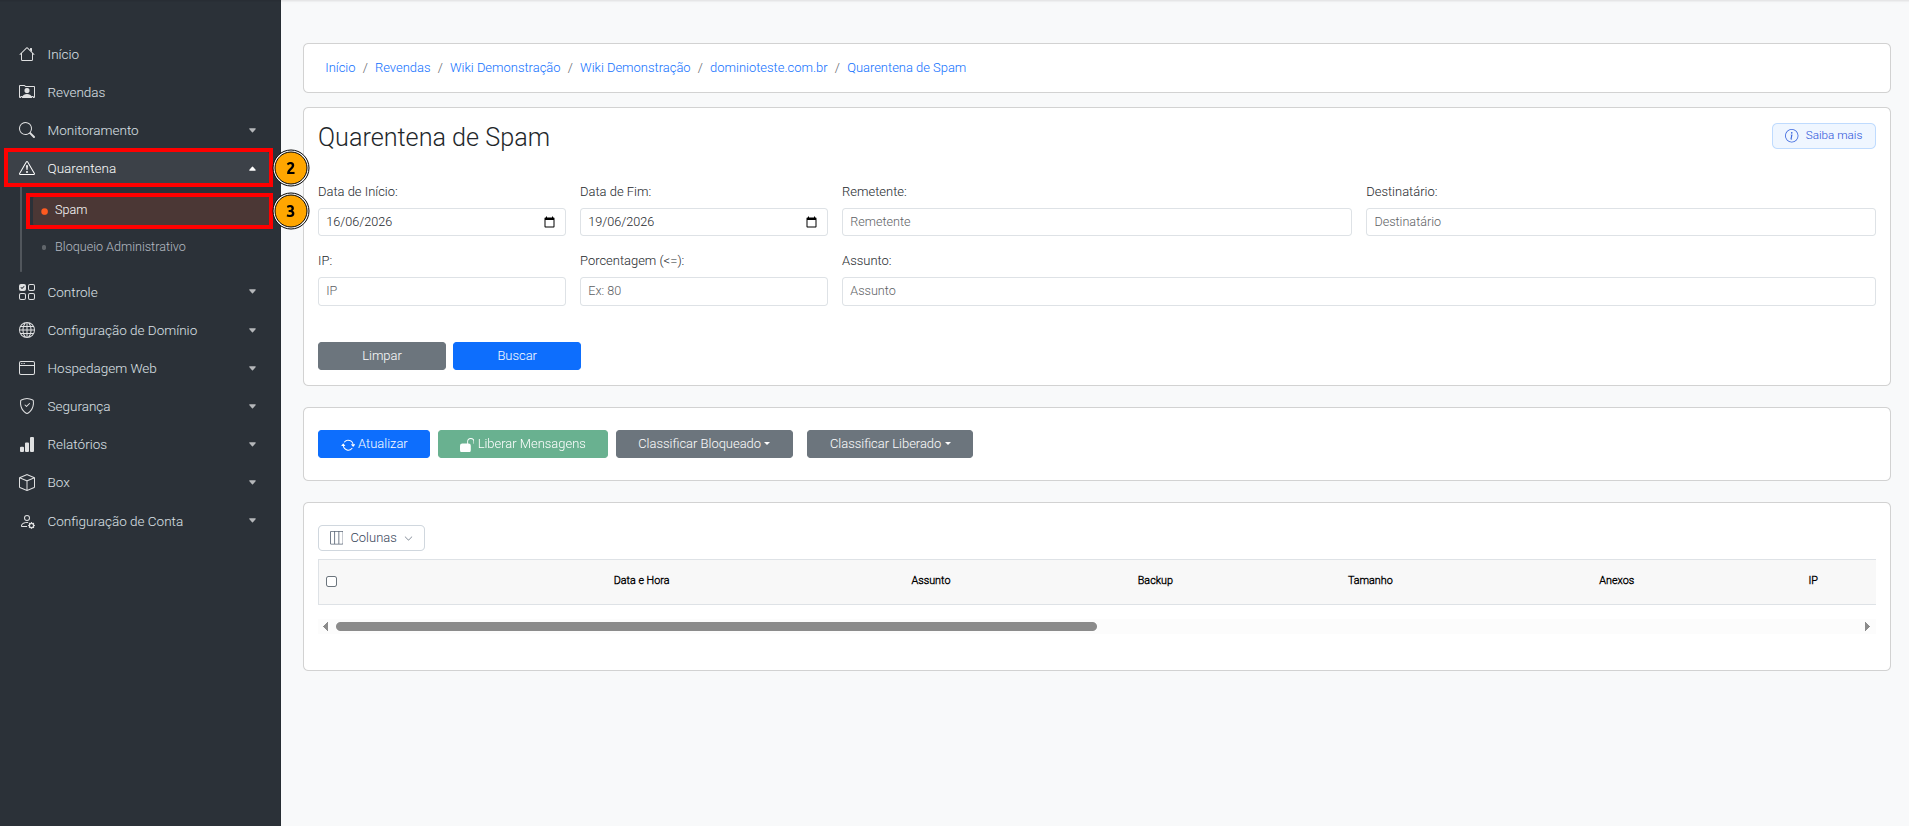Viewport: 1909px width, 826px height.
Task: Click the Anexos column header
Action: click(1616, 581)
